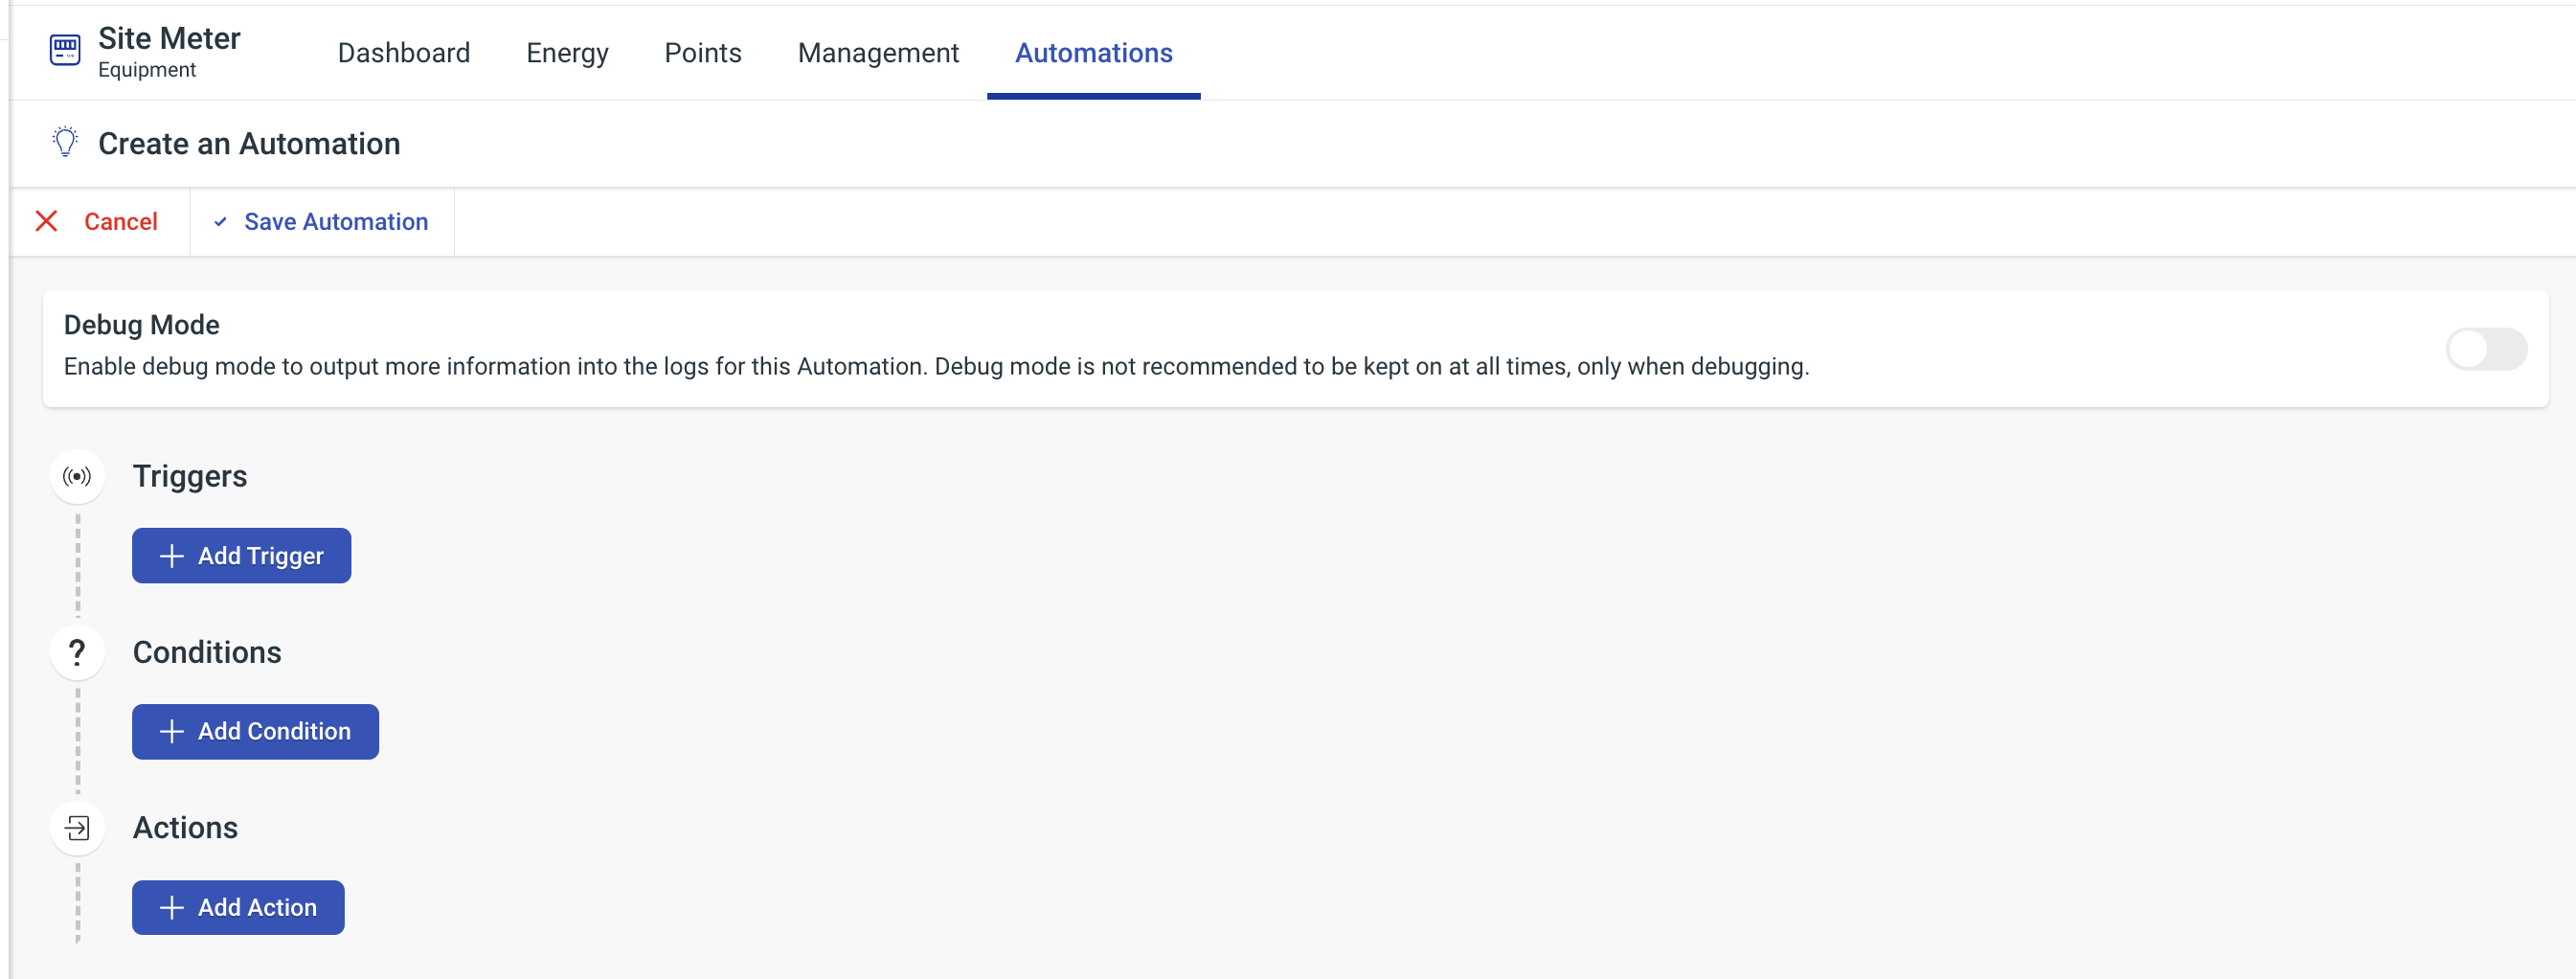Click the Create an Automation heading
This screenshot has width=2576, height=979.
coord(249,144)
